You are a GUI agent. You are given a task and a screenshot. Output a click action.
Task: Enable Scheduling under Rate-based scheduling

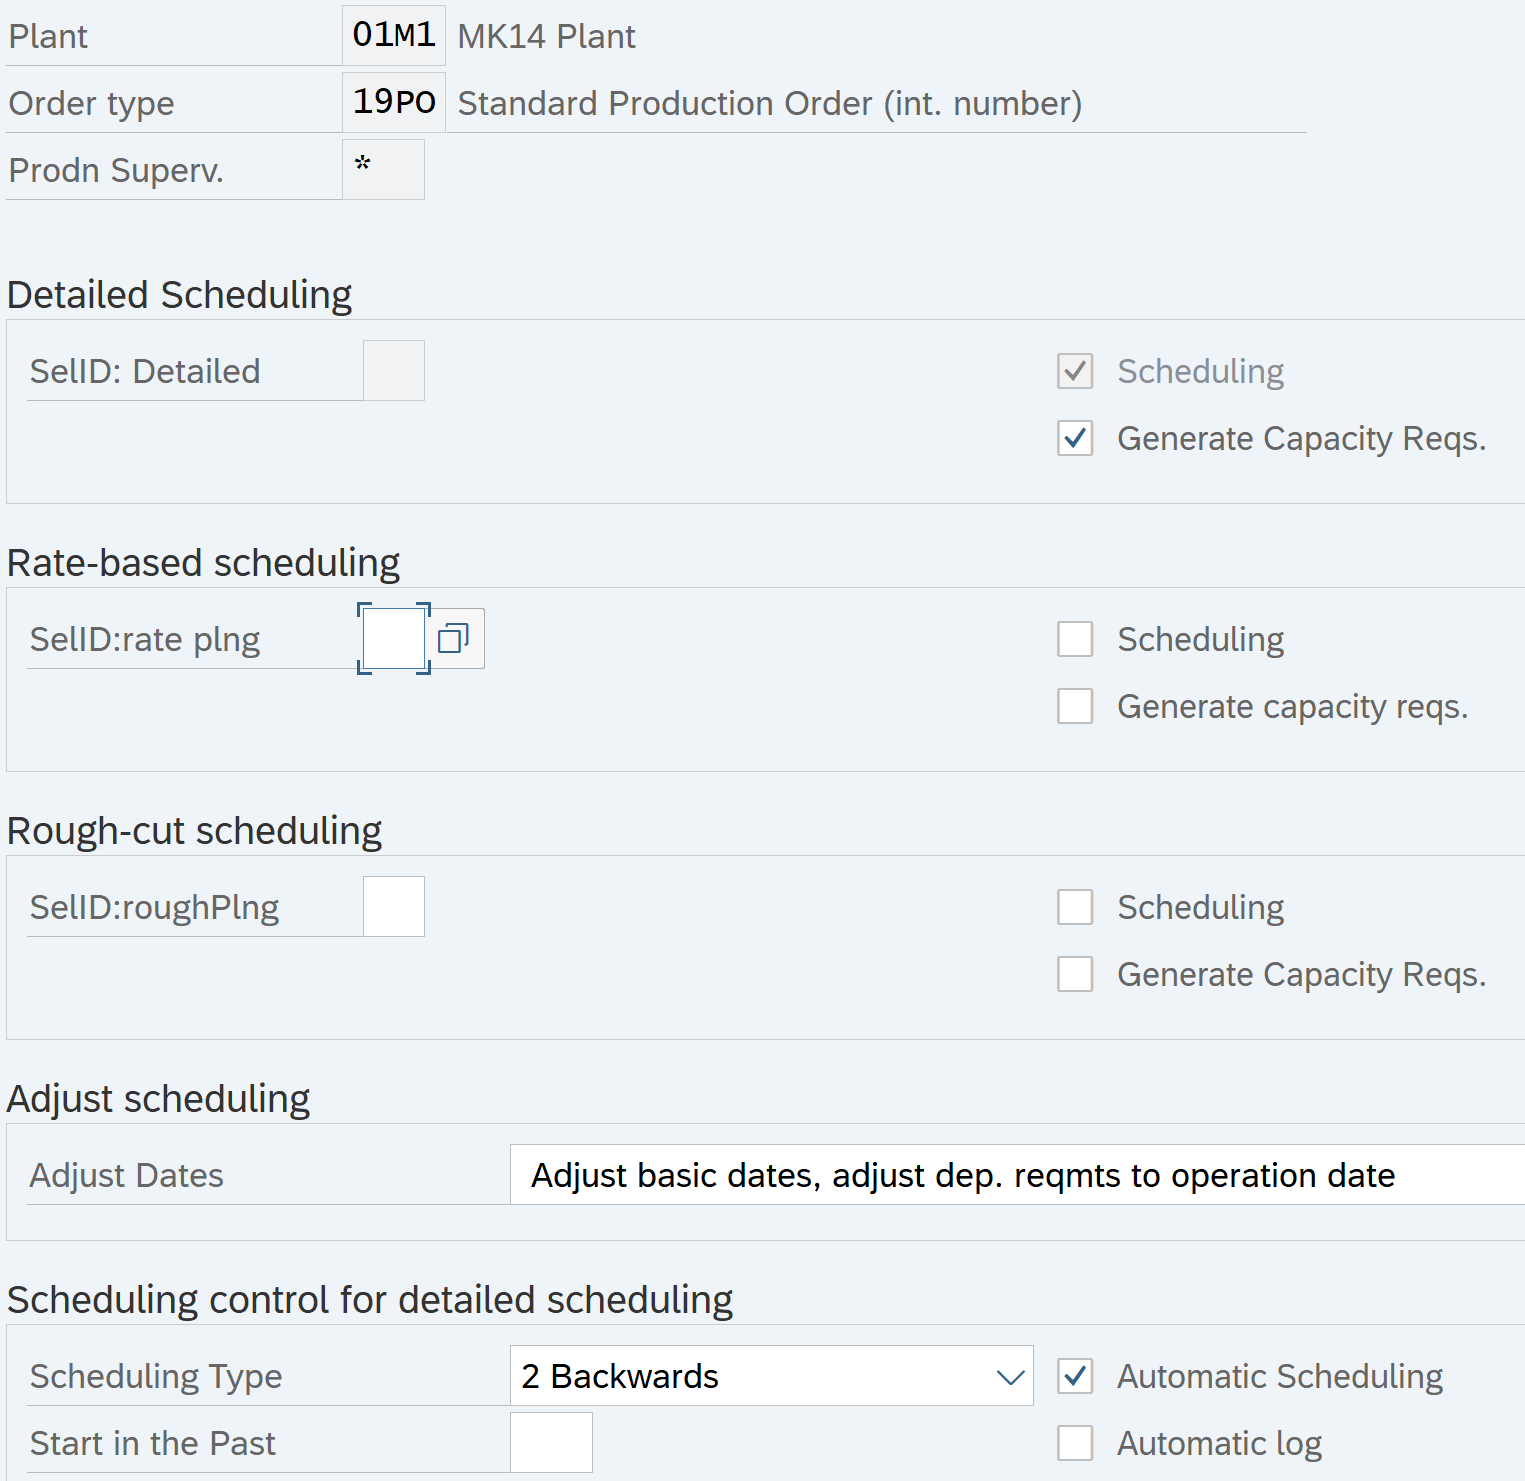tap(1075, 639)
